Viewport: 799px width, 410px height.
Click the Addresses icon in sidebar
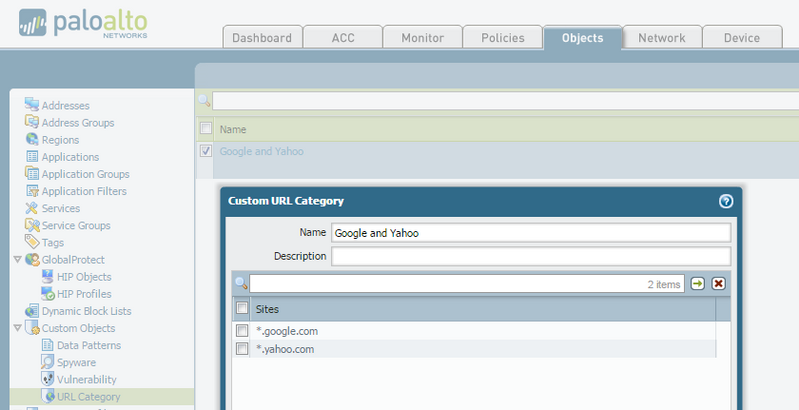click(32, 105)
